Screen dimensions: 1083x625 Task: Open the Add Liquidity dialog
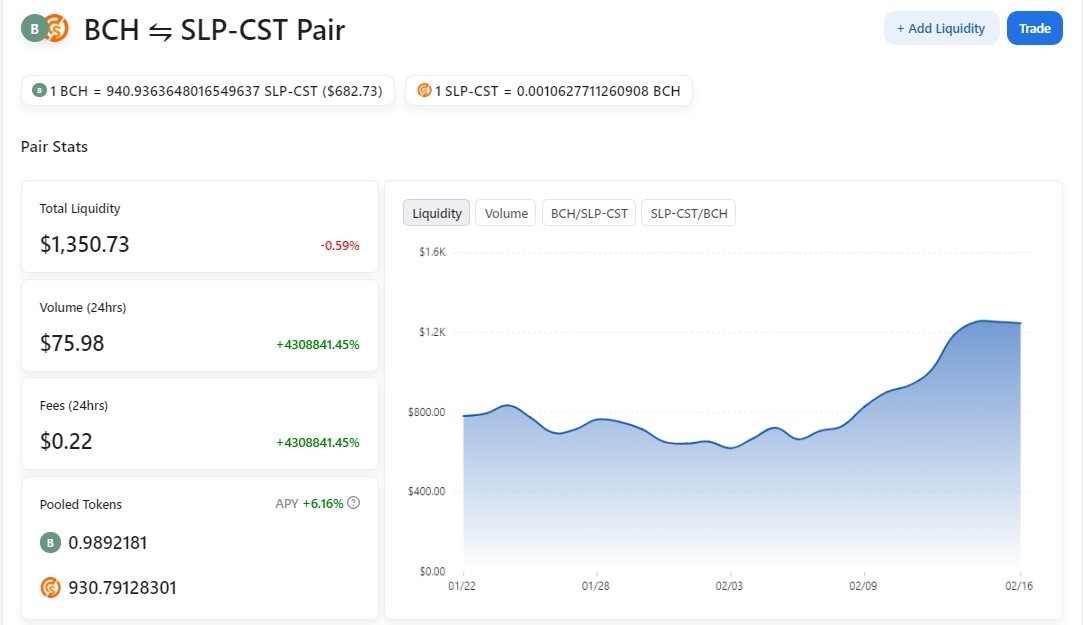[x=941, y=28]
